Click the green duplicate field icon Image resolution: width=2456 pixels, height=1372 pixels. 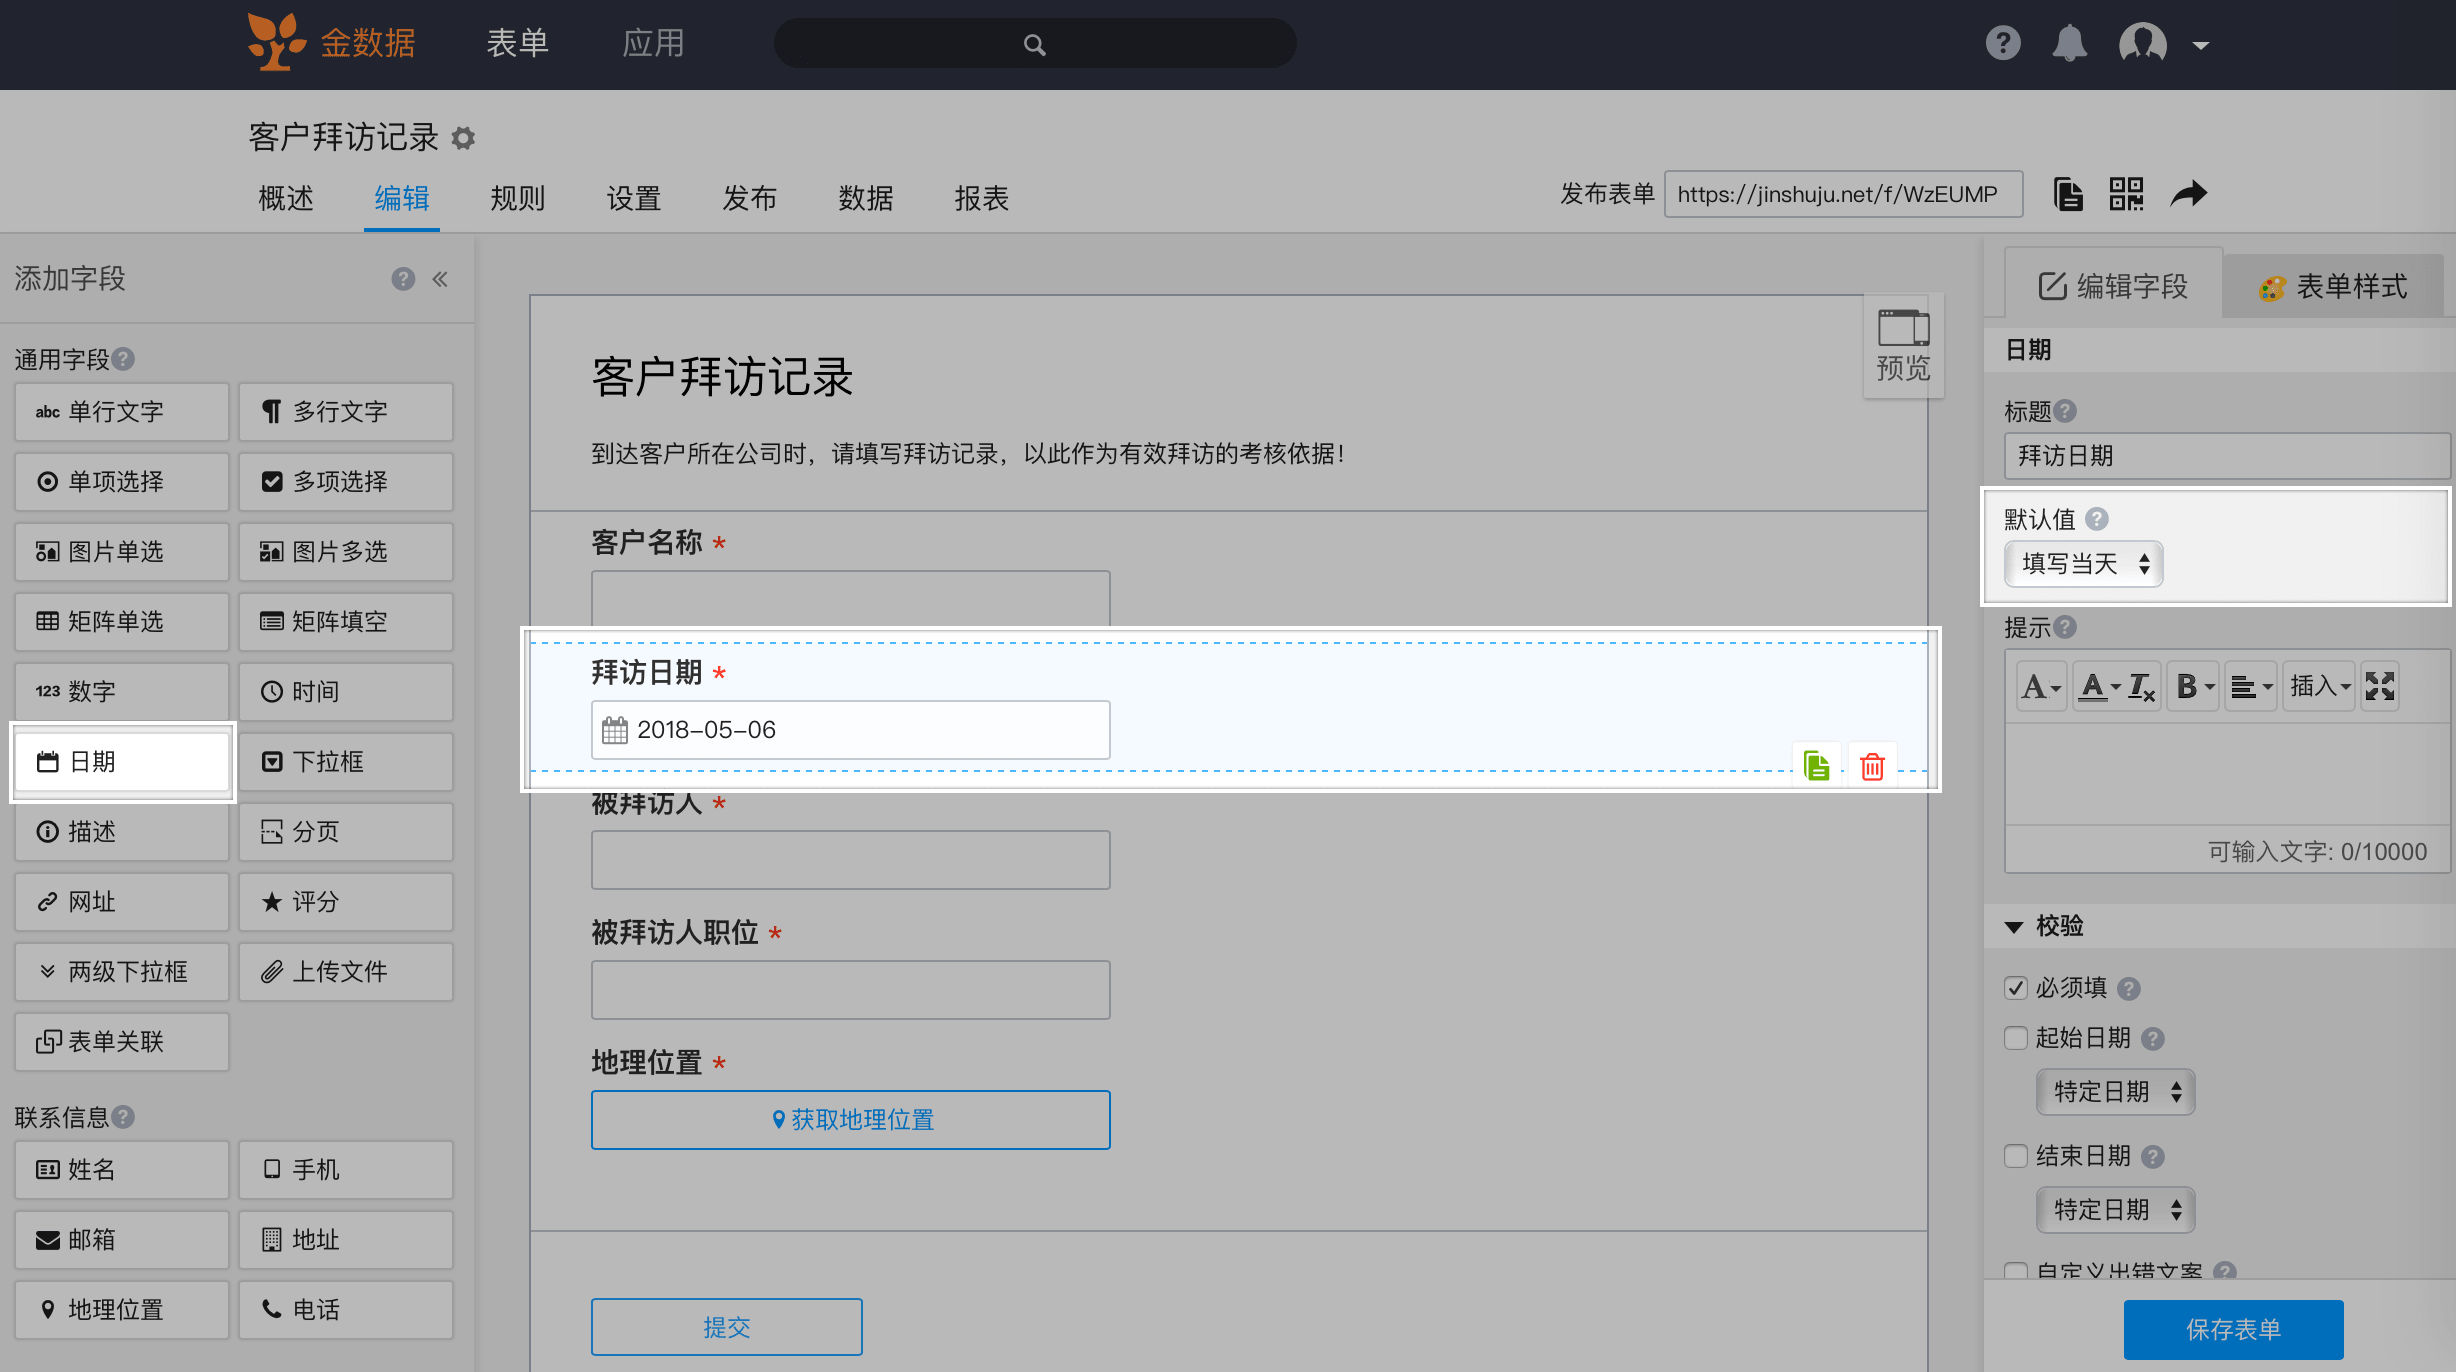pyautogui.click(x=1816, y=766)
